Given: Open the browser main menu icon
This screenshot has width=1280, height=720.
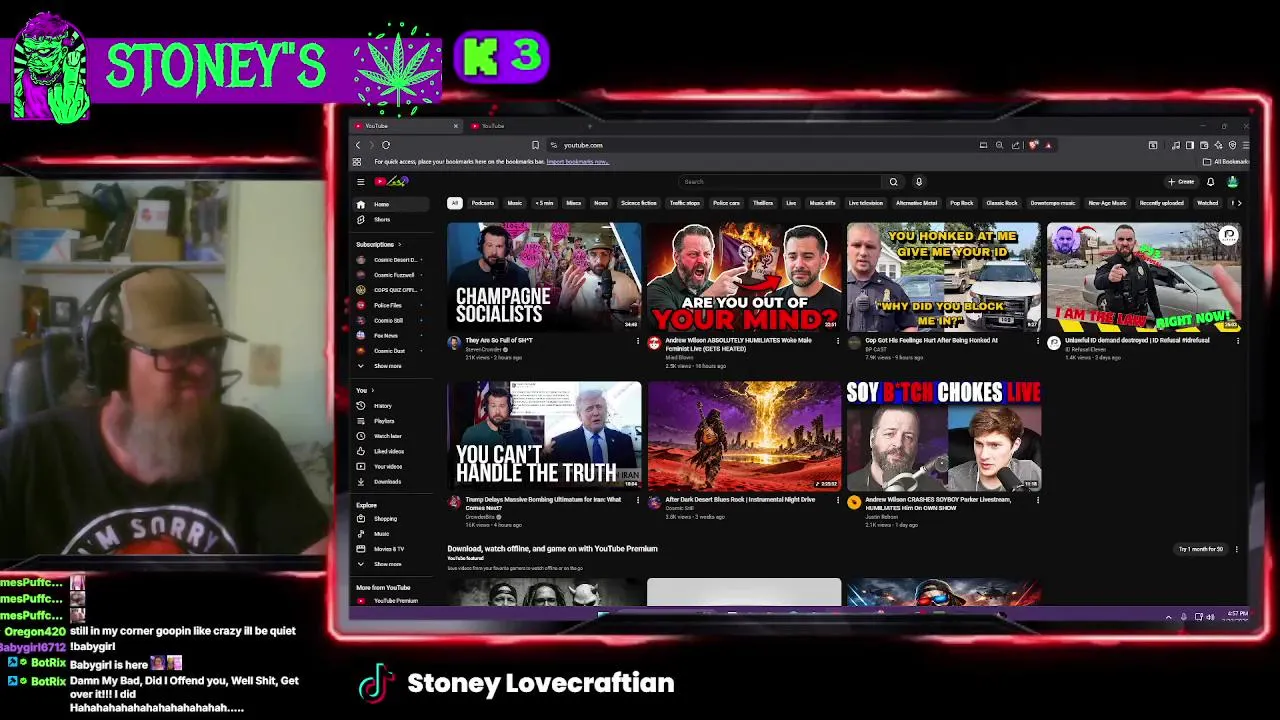Looking at the screenshot, I should click(1245, 145).
